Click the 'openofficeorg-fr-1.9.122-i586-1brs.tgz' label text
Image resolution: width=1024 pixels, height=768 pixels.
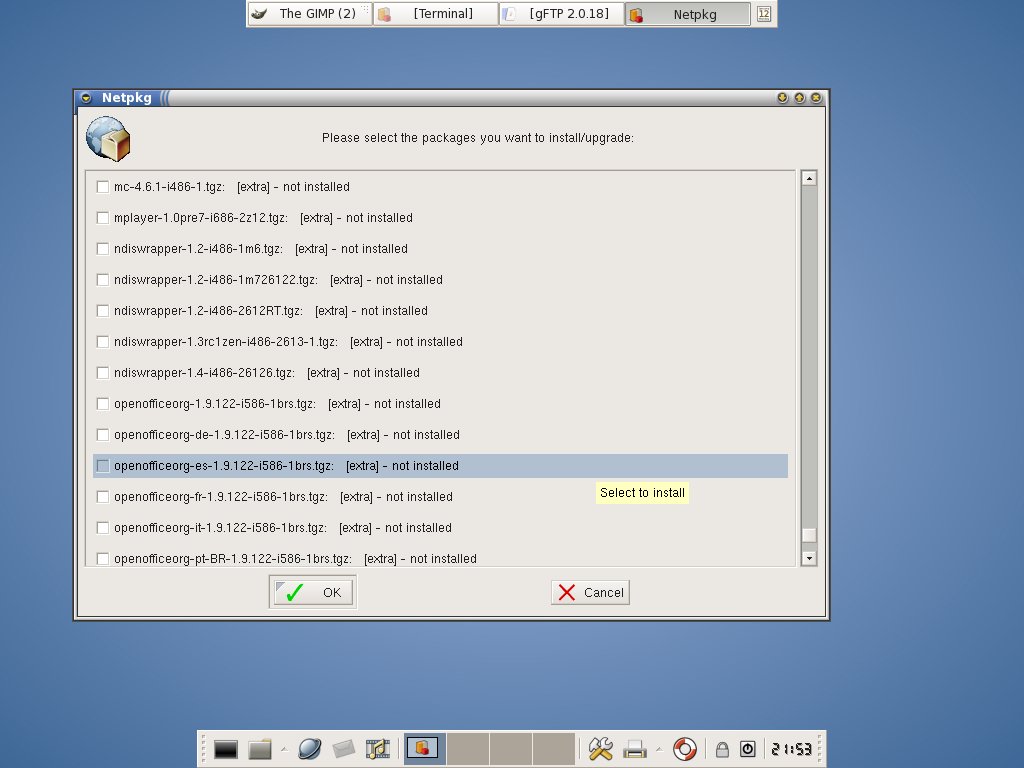221,497
